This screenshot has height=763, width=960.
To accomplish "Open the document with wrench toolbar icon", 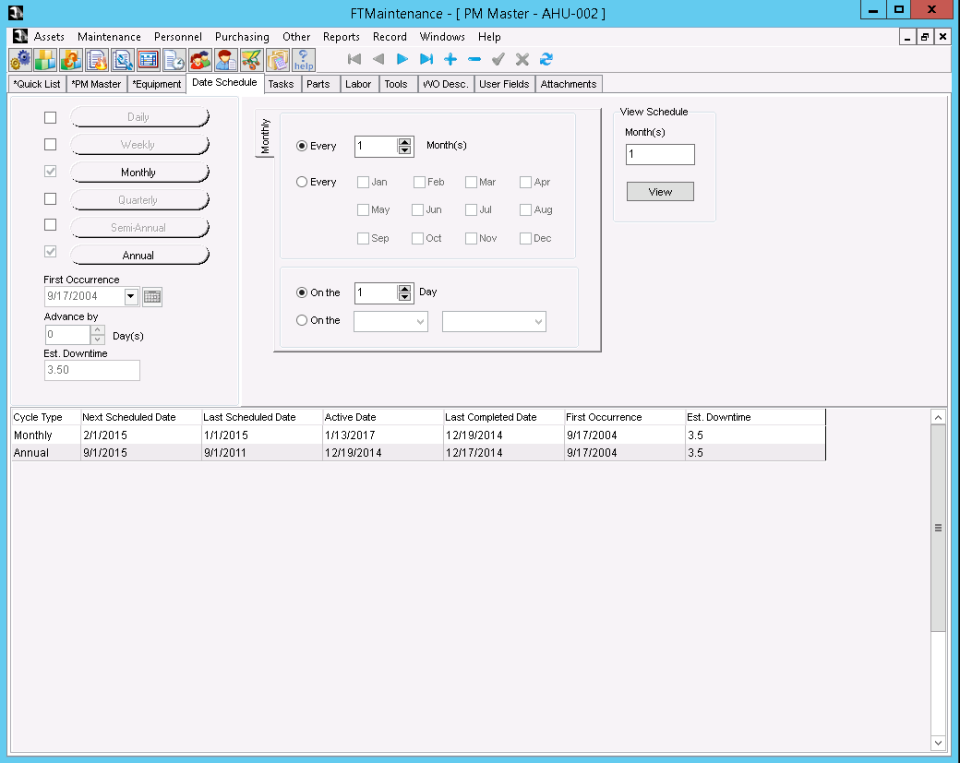I will (123, 60).
